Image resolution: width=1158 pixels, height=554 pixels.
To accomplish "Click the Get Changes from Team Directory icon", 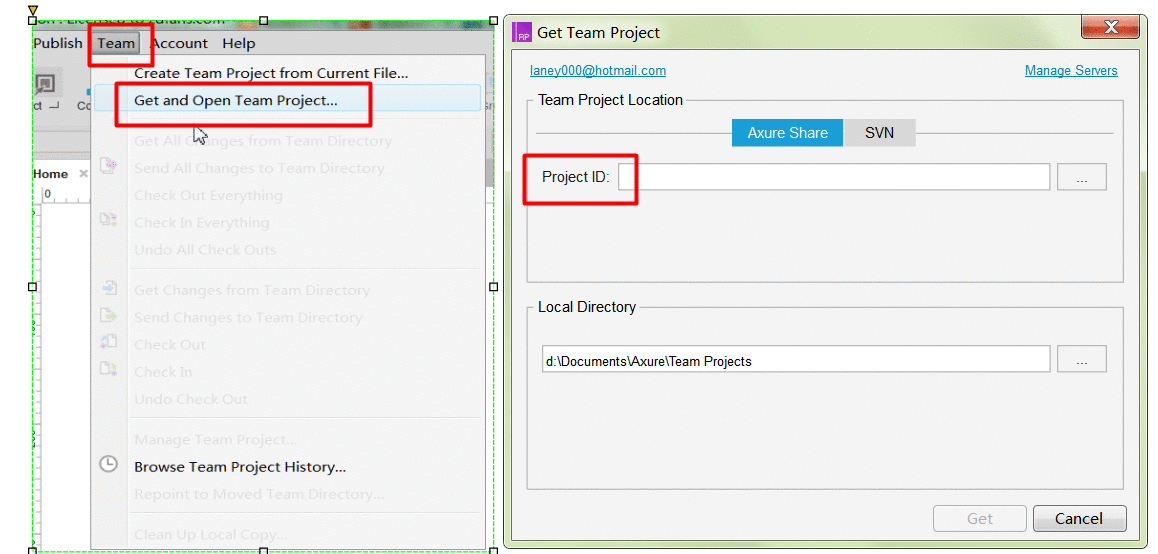I will click(x=109, y=288).
